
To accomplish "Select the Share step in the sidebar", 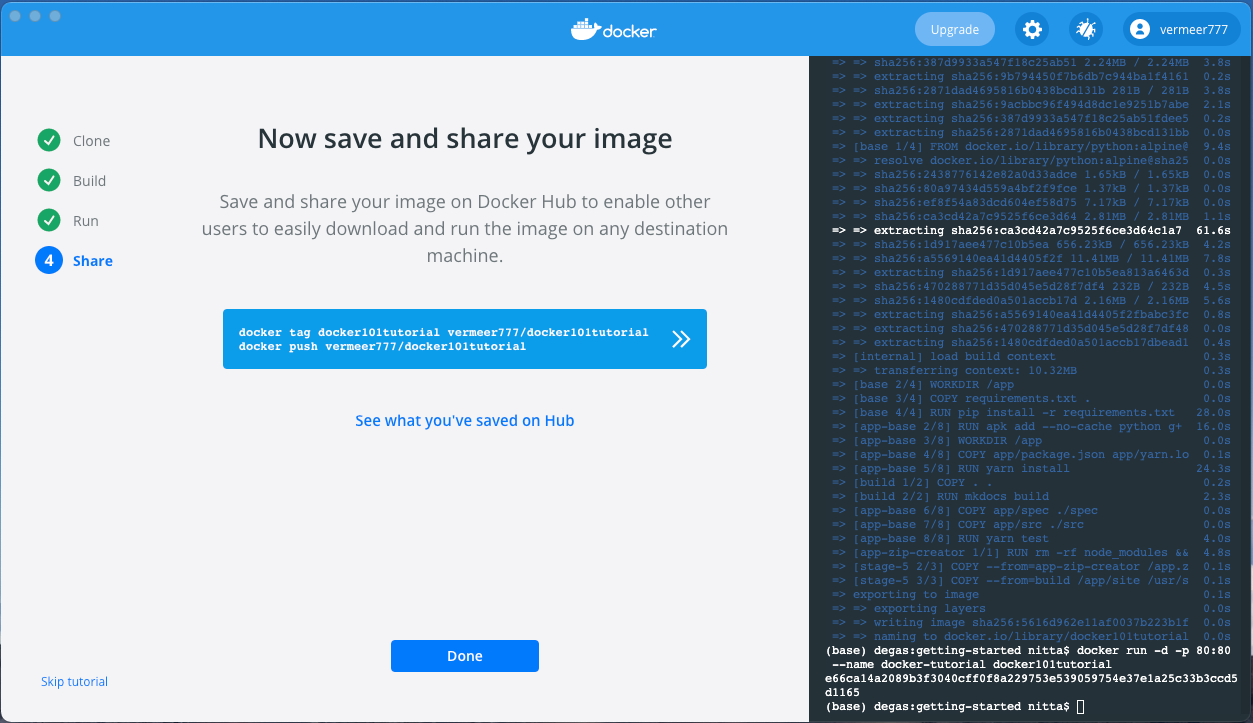I will coord(92,261).
